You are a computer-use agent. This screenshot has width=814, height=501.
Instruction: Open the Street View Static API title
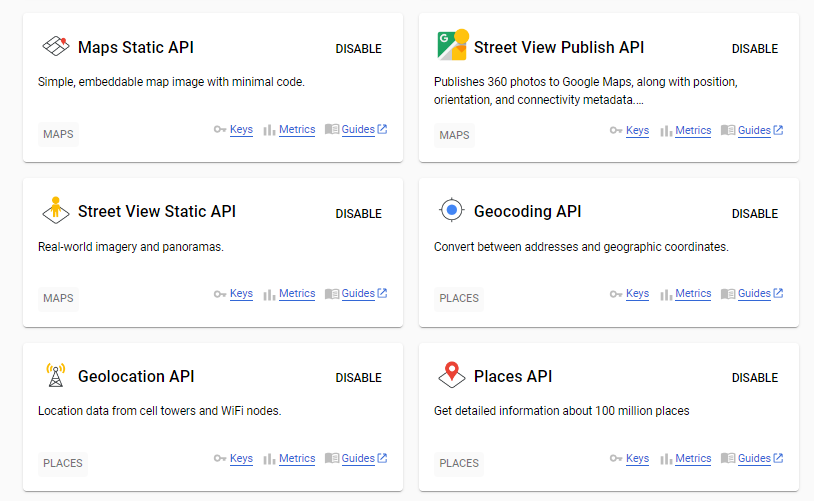pyautogui.click(x=157, y=212)
